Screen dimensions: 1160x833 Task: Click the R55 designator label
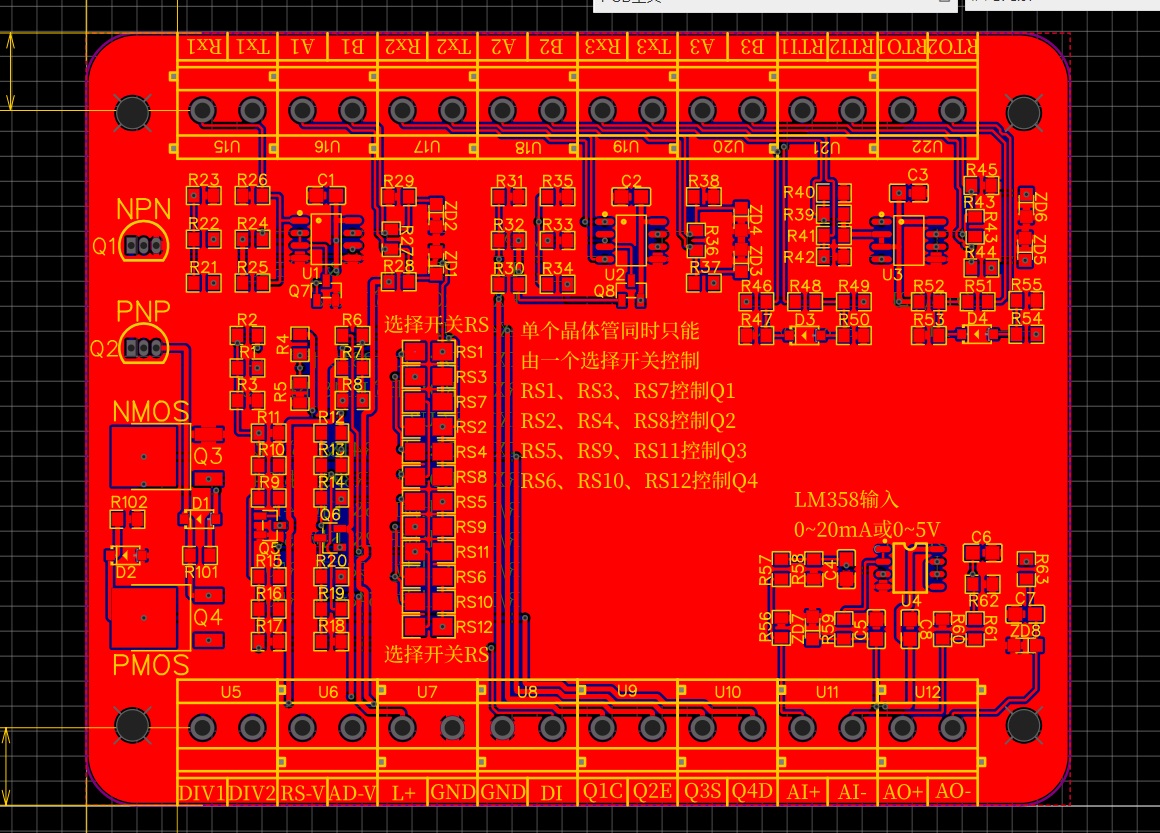1027,285
